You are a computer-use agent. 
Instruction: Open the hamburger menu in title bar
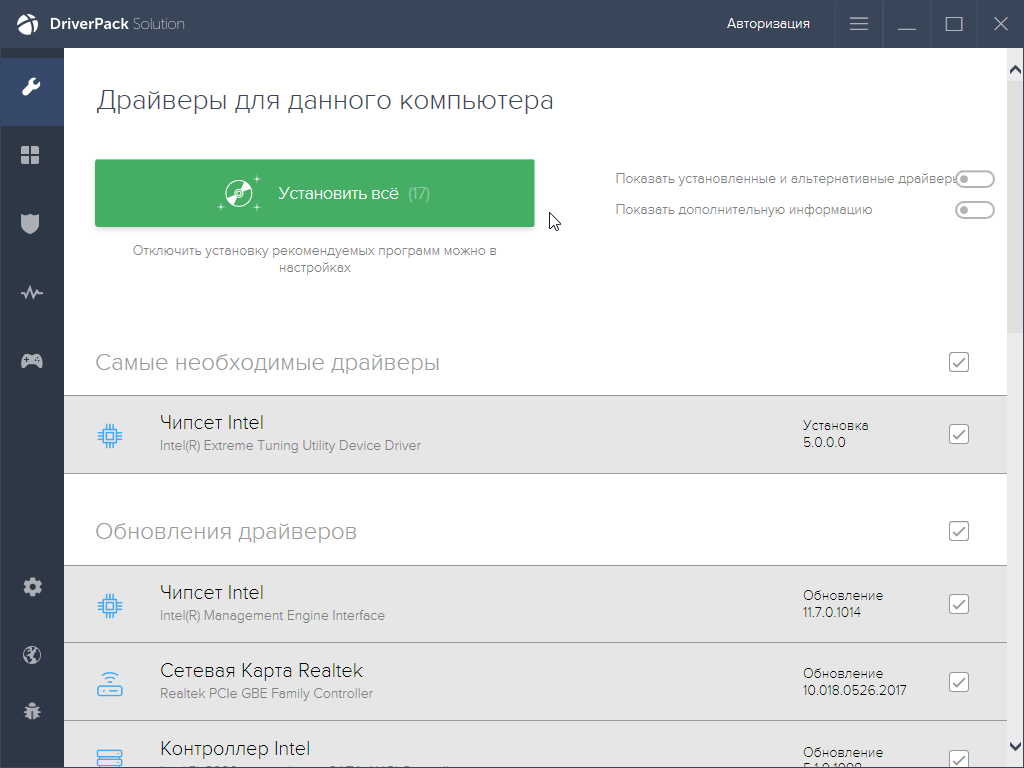[858, 23]
